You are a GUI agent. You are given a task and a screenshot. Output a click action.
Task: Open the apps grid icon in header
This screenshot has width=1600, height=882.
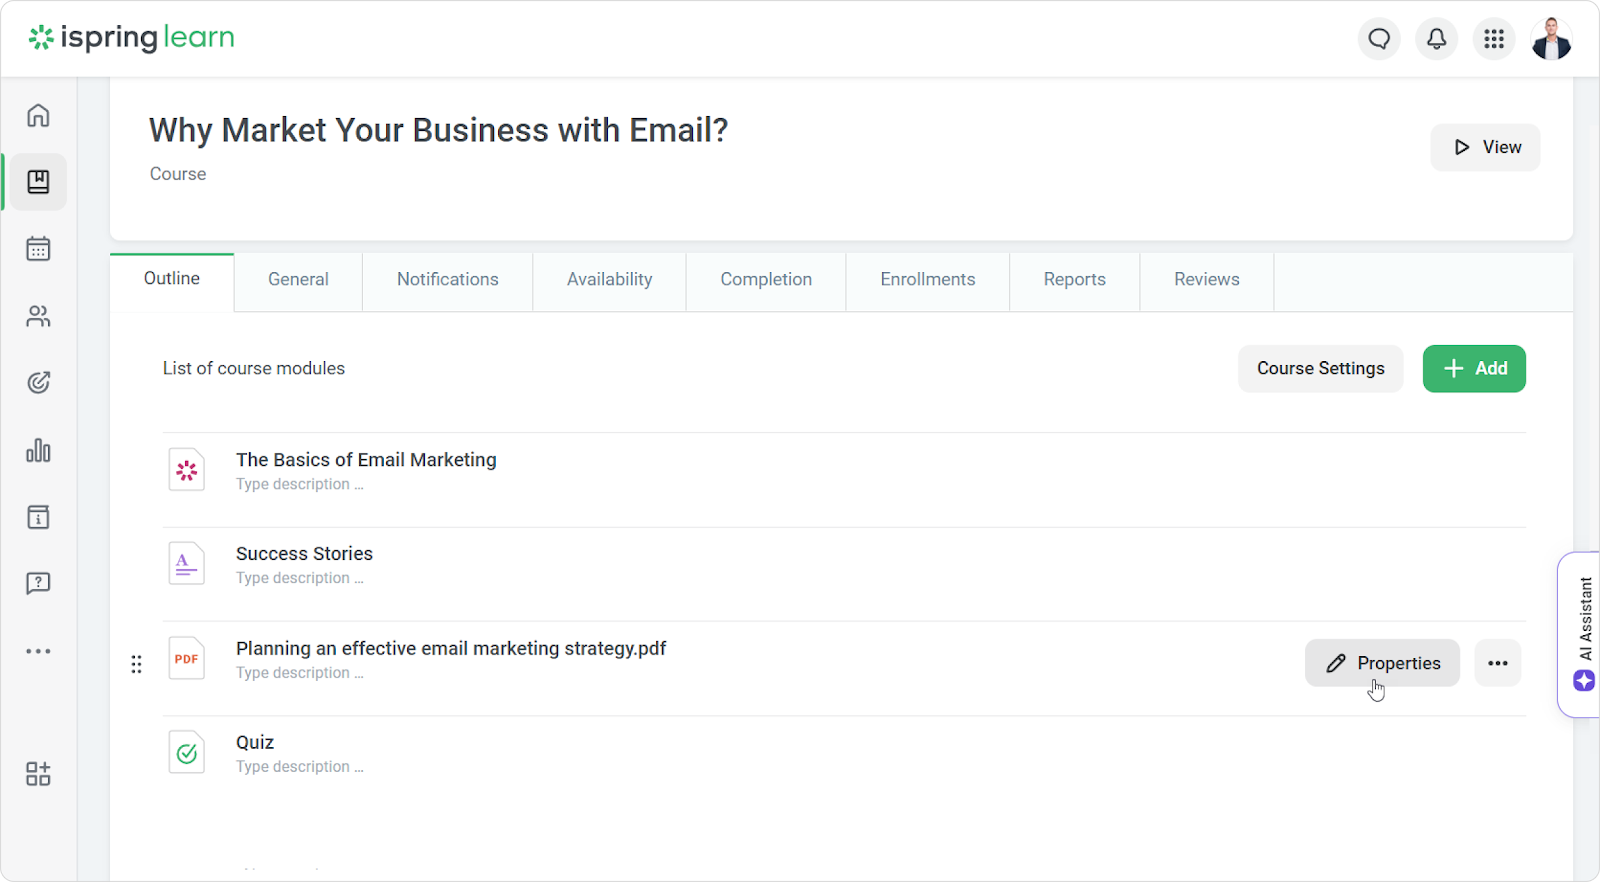coord(1494,39)
